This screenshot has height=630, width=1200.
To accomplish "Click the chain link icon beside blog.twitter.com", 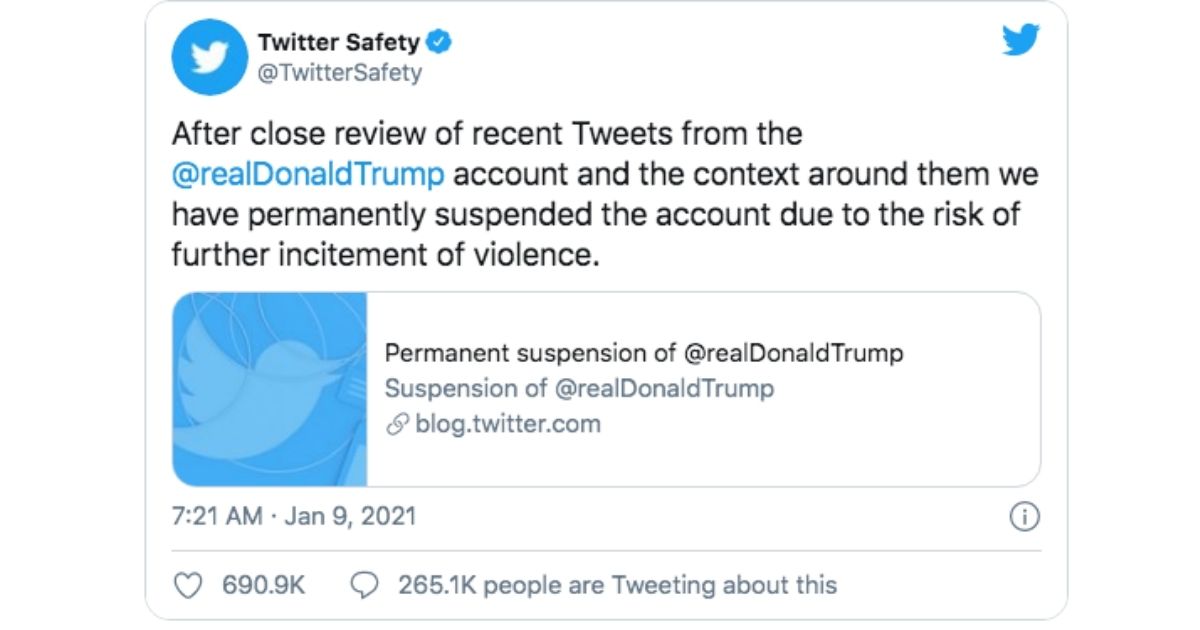I will 396,424.
